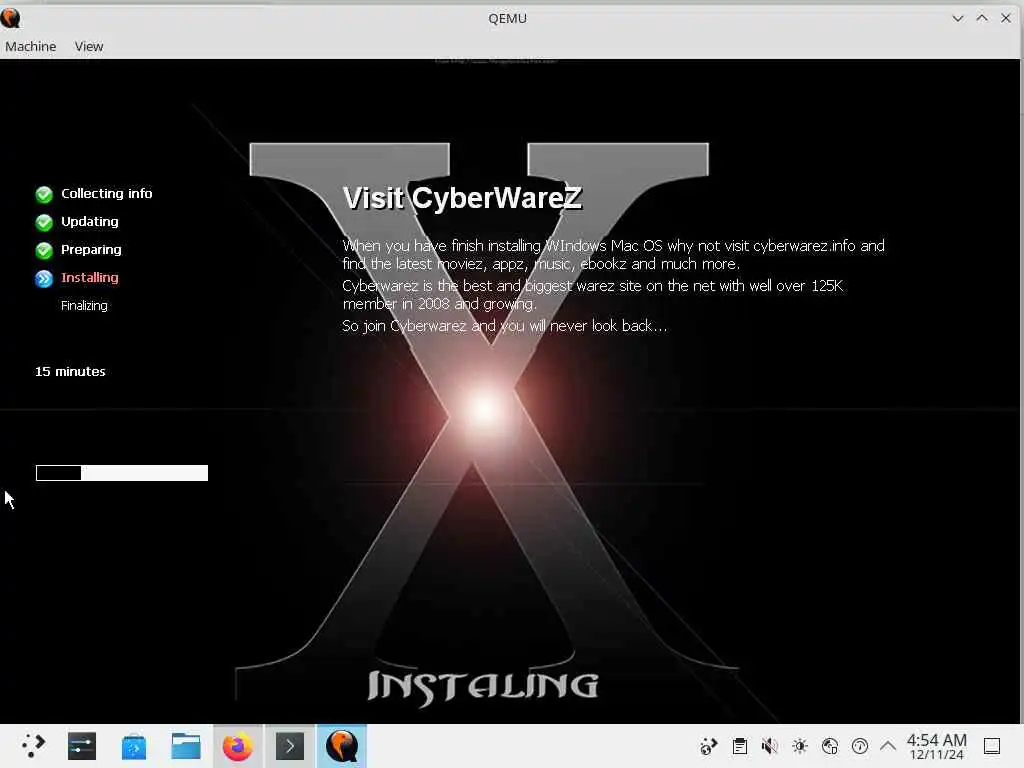This screenshot has width=1024, height=768.
Task: Open the Dolphin file manager
Action: 186,746
